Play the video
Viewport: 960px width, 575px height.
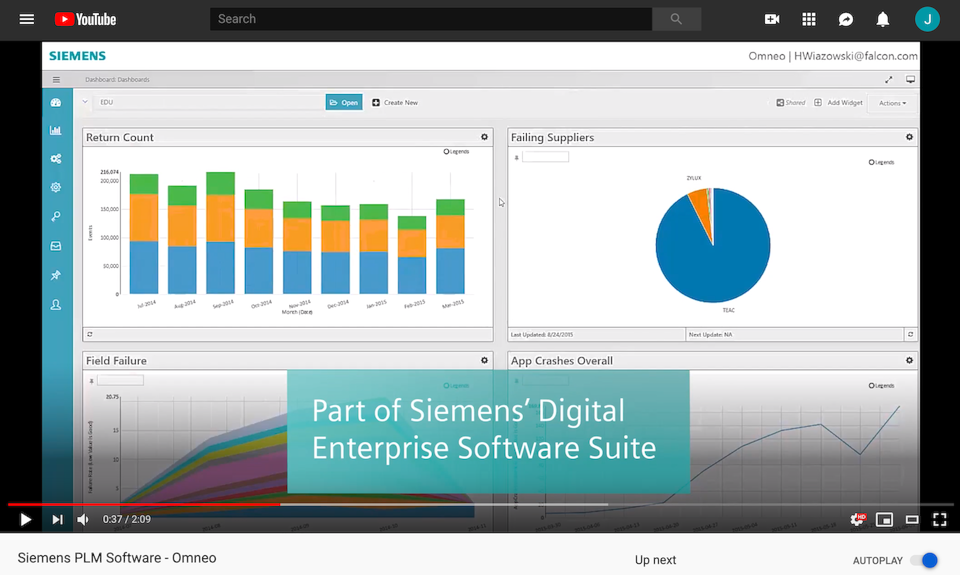point(25,519)
